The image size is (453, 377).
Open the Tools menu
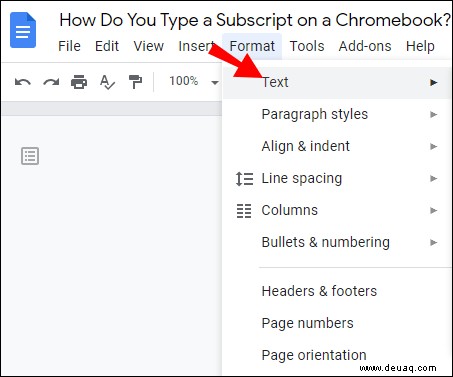307,46
